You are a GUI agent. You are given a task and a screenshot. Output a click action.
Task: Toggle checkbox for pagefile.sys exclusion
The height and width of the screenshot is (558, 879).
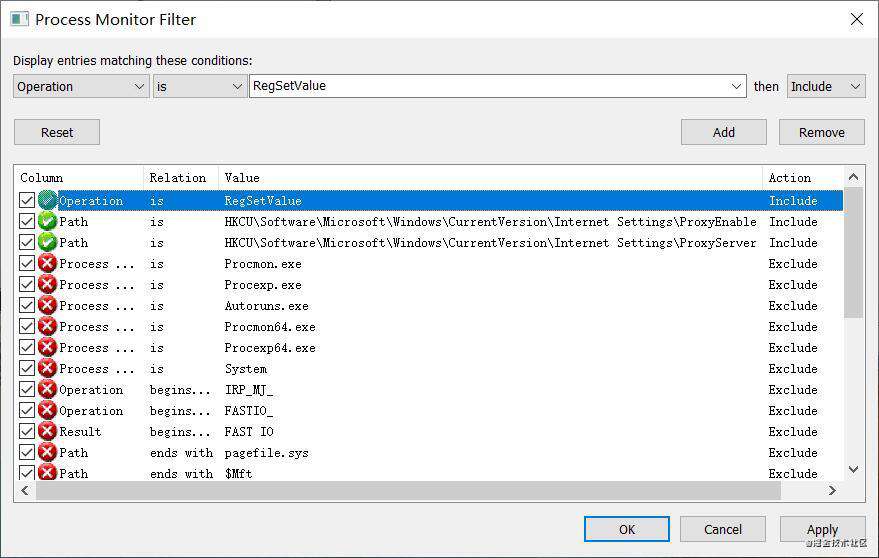click(x=27, y=453)
